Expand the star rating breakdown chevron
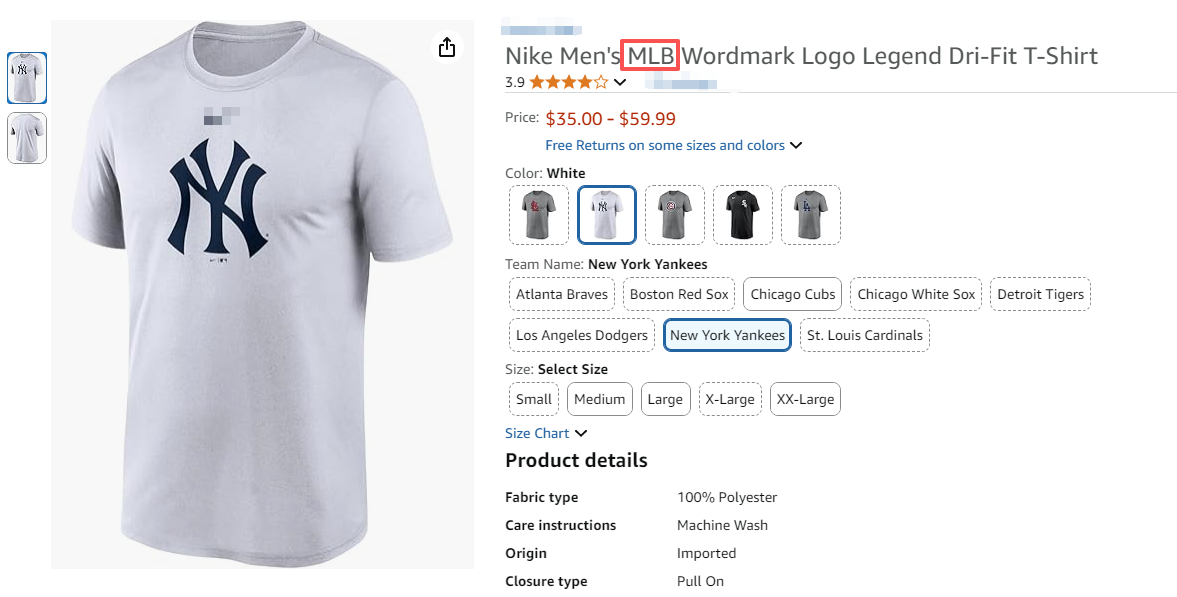Screen dimensions: 1177x597 [x=620, y=82]
